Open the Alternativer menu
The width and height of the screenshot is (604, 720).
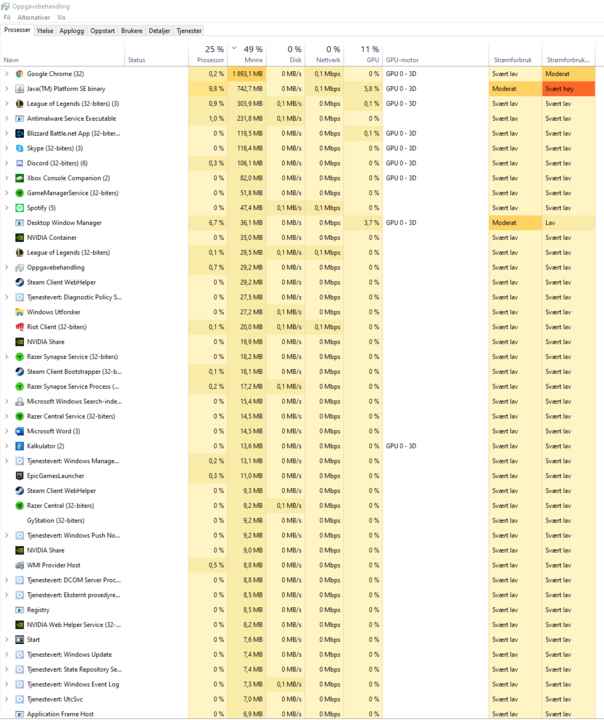34,17
